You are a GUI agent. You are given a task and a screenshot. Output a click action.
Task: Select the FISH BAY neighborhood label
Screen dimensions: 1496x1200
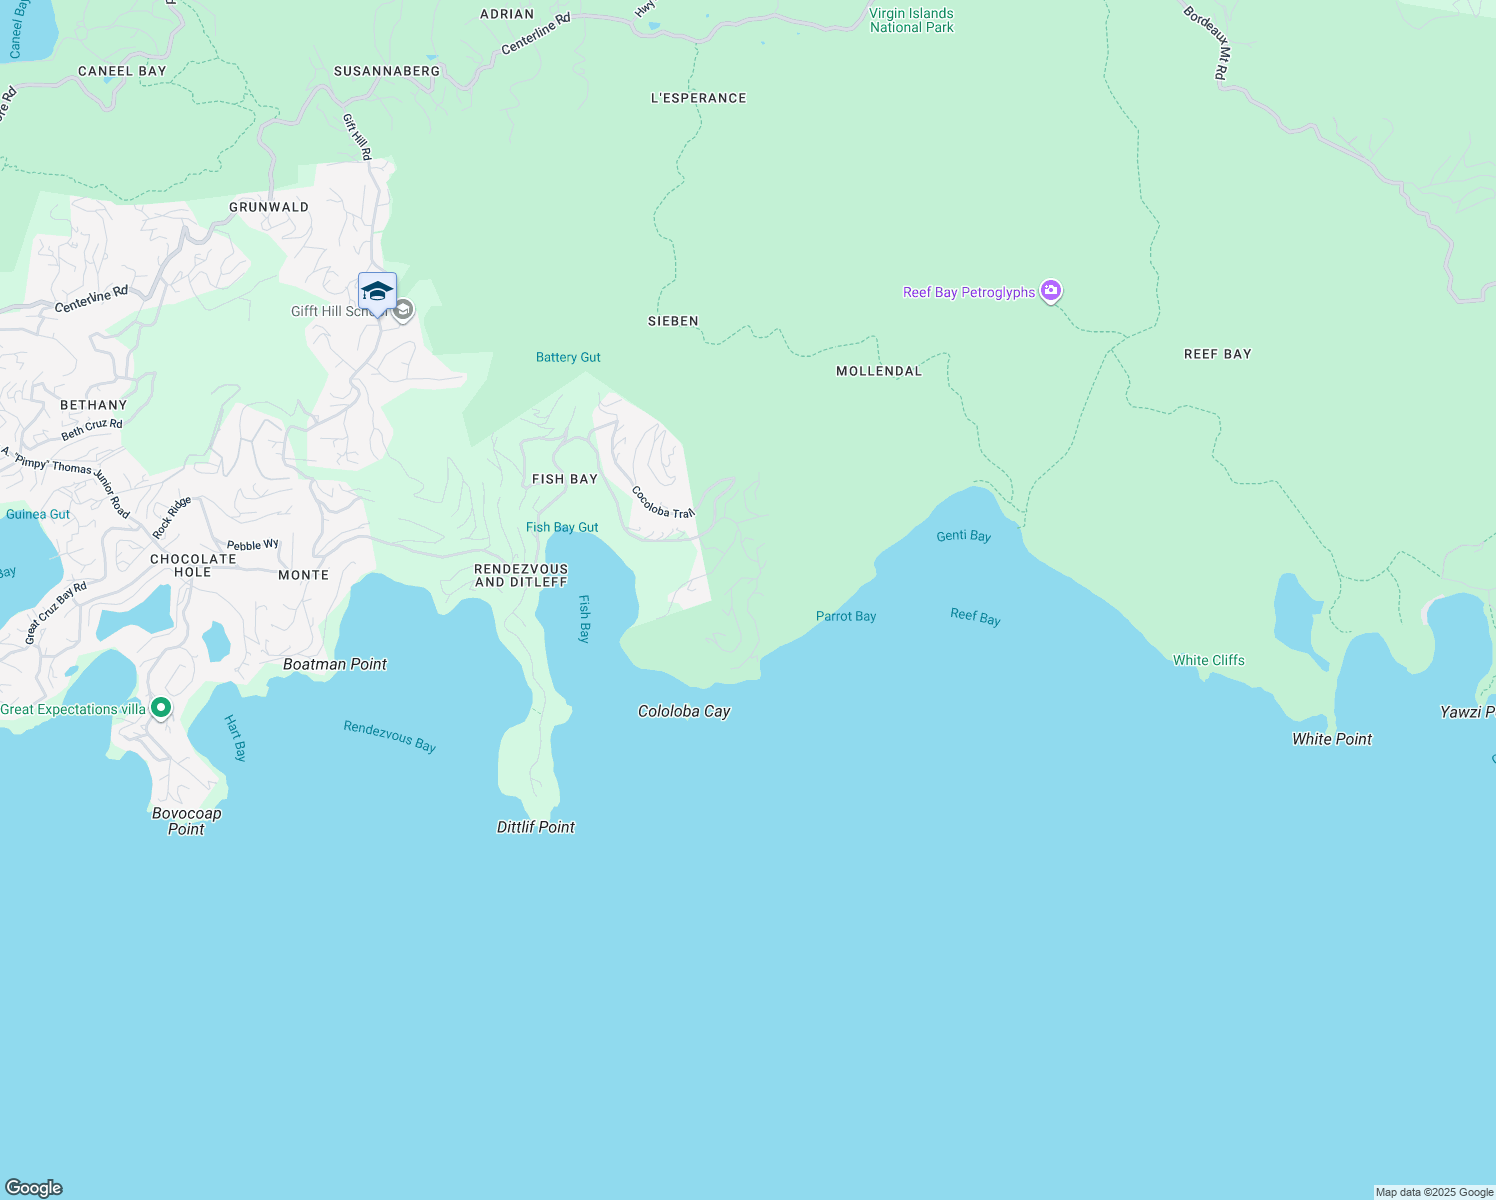click(x=565, y=479)
